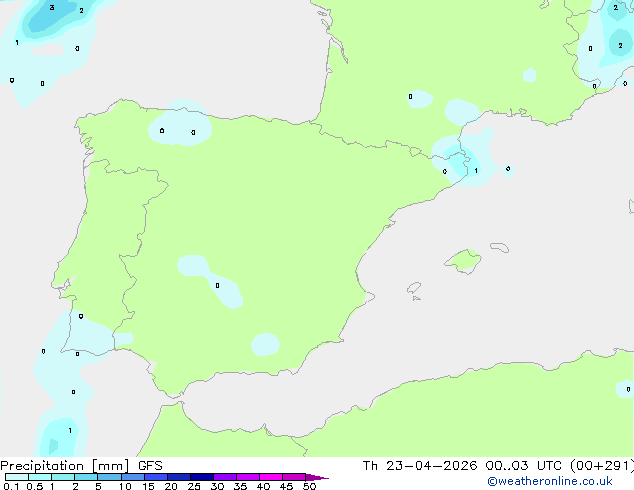Click the "GFS" model label
The height and width of the screenshot is (490, 634).
pyautogui.click(x=150, y=466)
